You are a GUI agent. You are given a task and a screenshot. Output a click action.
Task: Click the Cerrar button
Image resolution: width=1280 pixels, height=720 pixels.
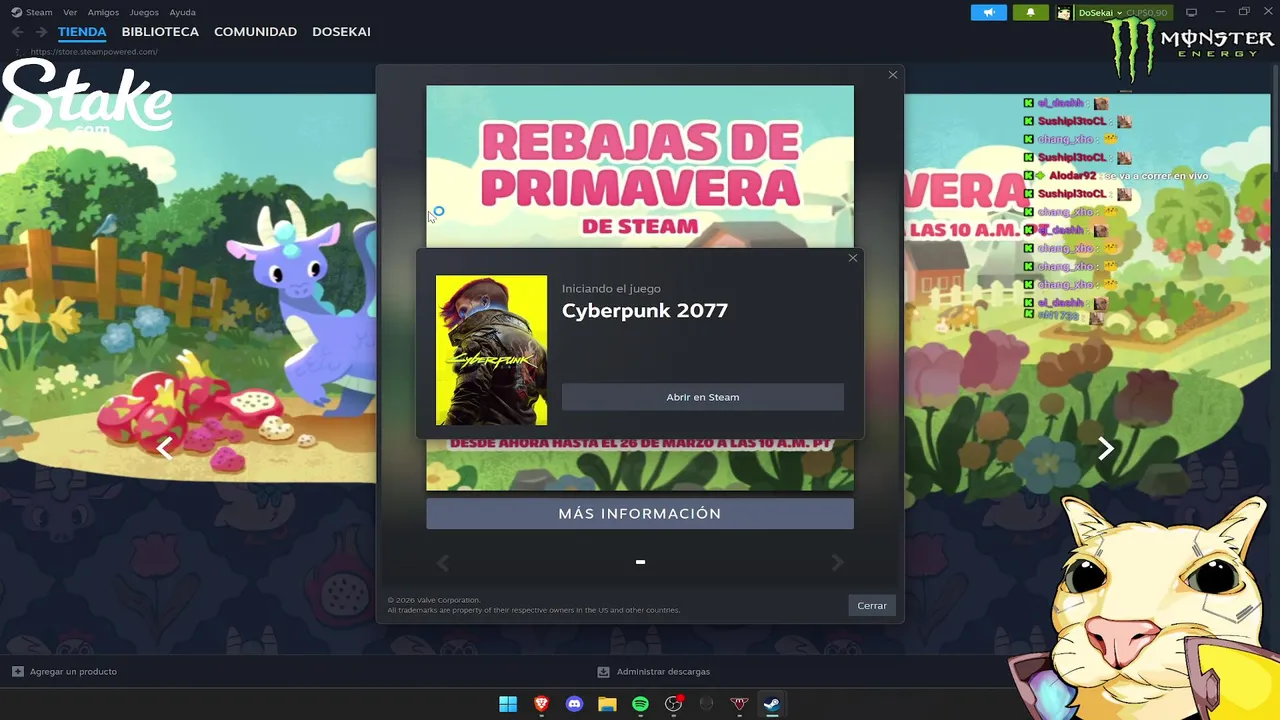point(872,605)
